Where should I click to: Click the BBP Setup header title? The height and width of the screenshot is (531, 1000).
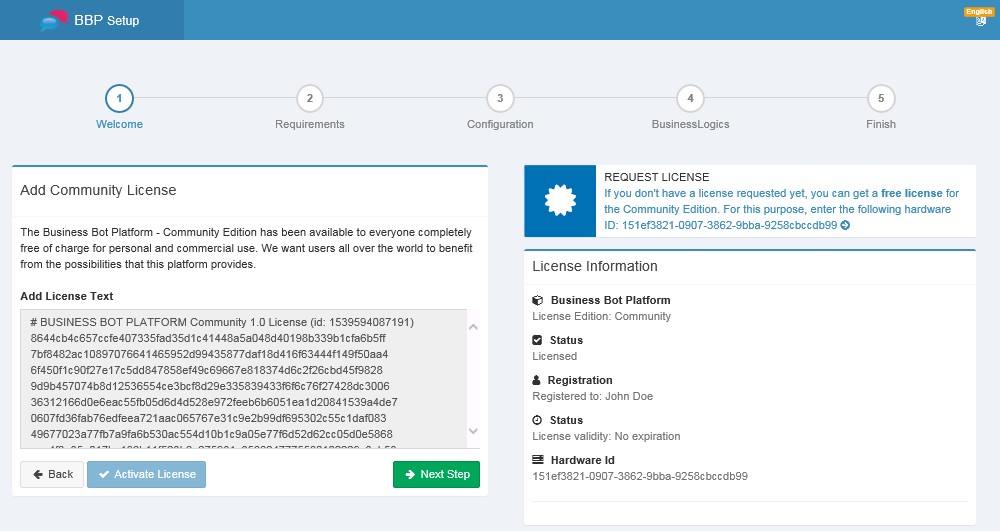click(x=107, y=20)
